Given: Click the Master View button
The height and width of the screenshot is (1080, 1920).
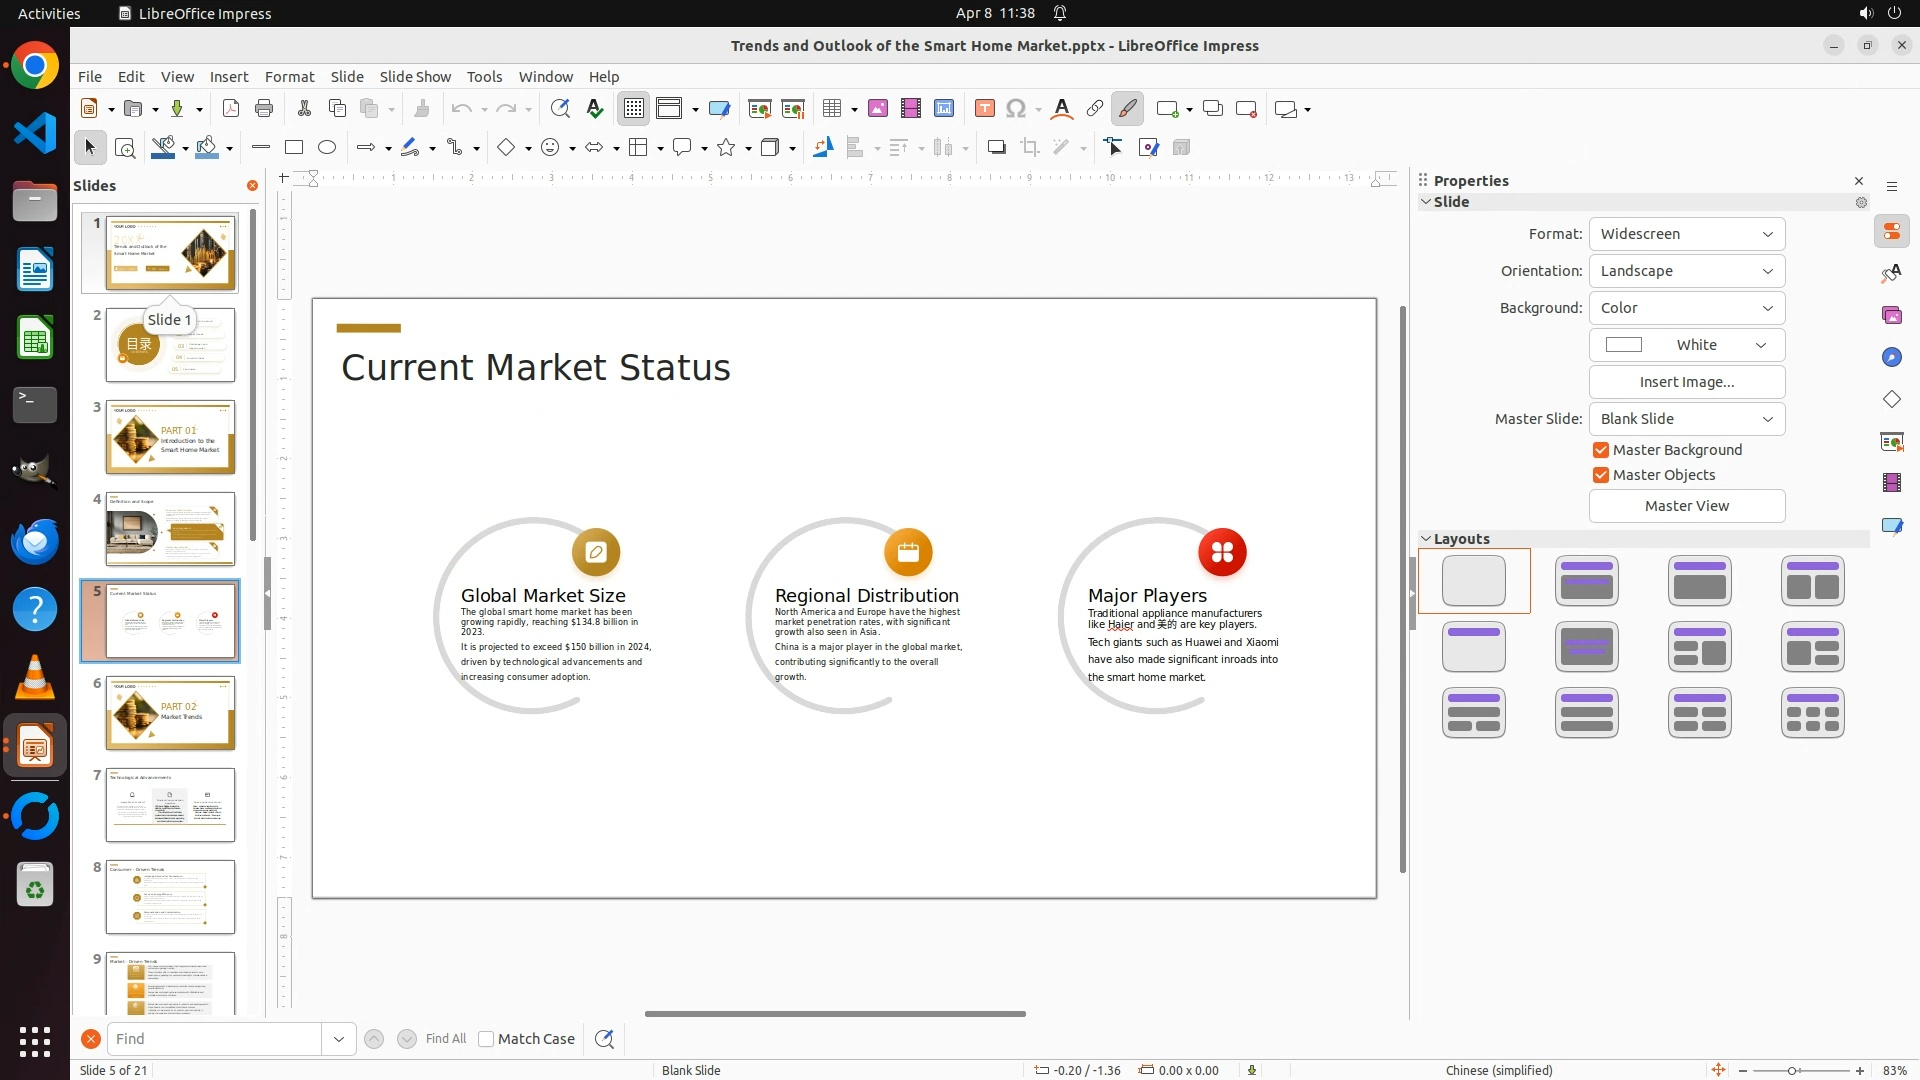Looking at the screenshot, I should 1686,506.
